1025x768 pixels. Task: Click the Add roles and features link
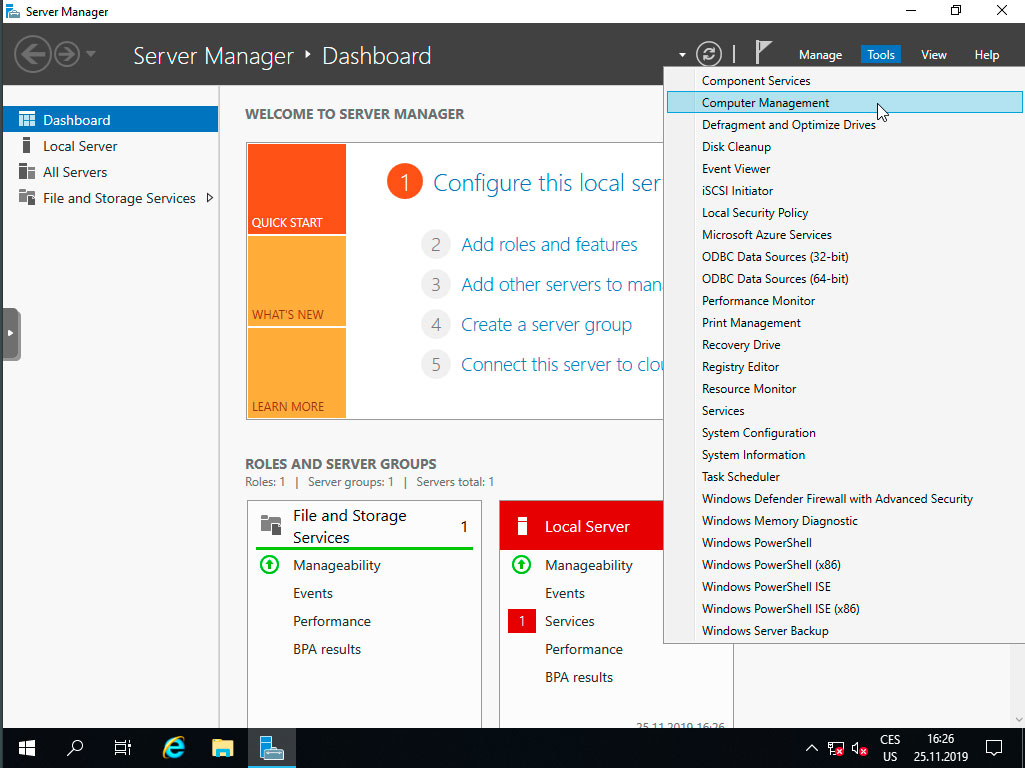[550, 244]
